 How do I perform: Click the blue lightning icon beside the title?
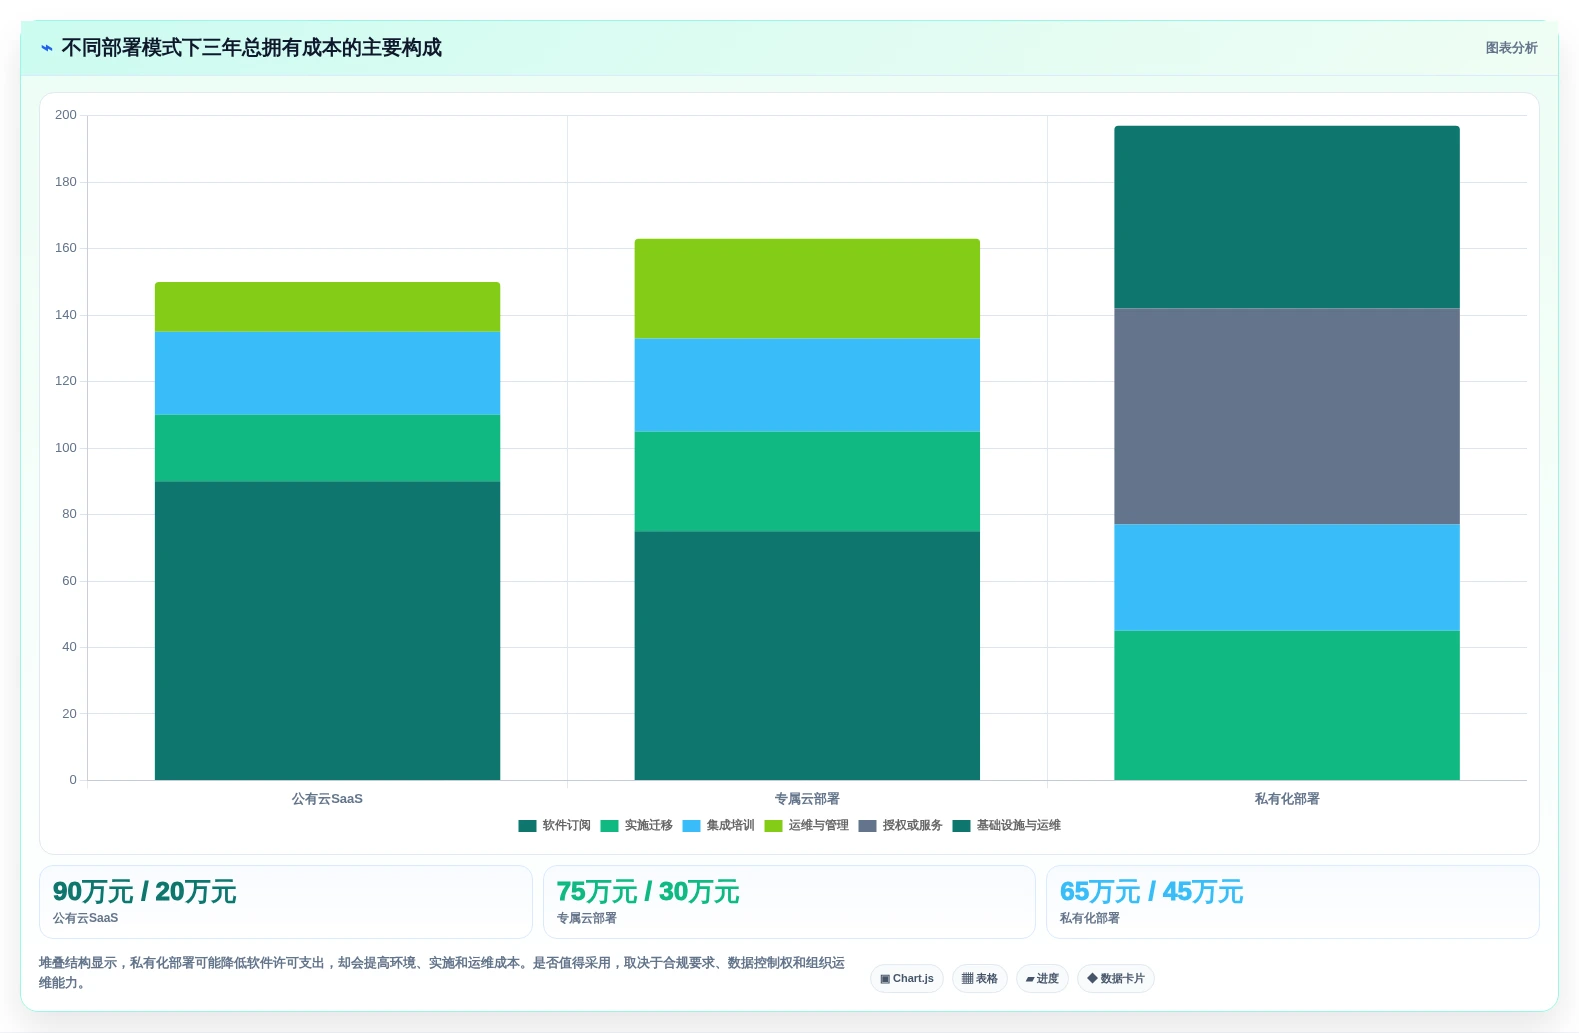pos(47,48)
